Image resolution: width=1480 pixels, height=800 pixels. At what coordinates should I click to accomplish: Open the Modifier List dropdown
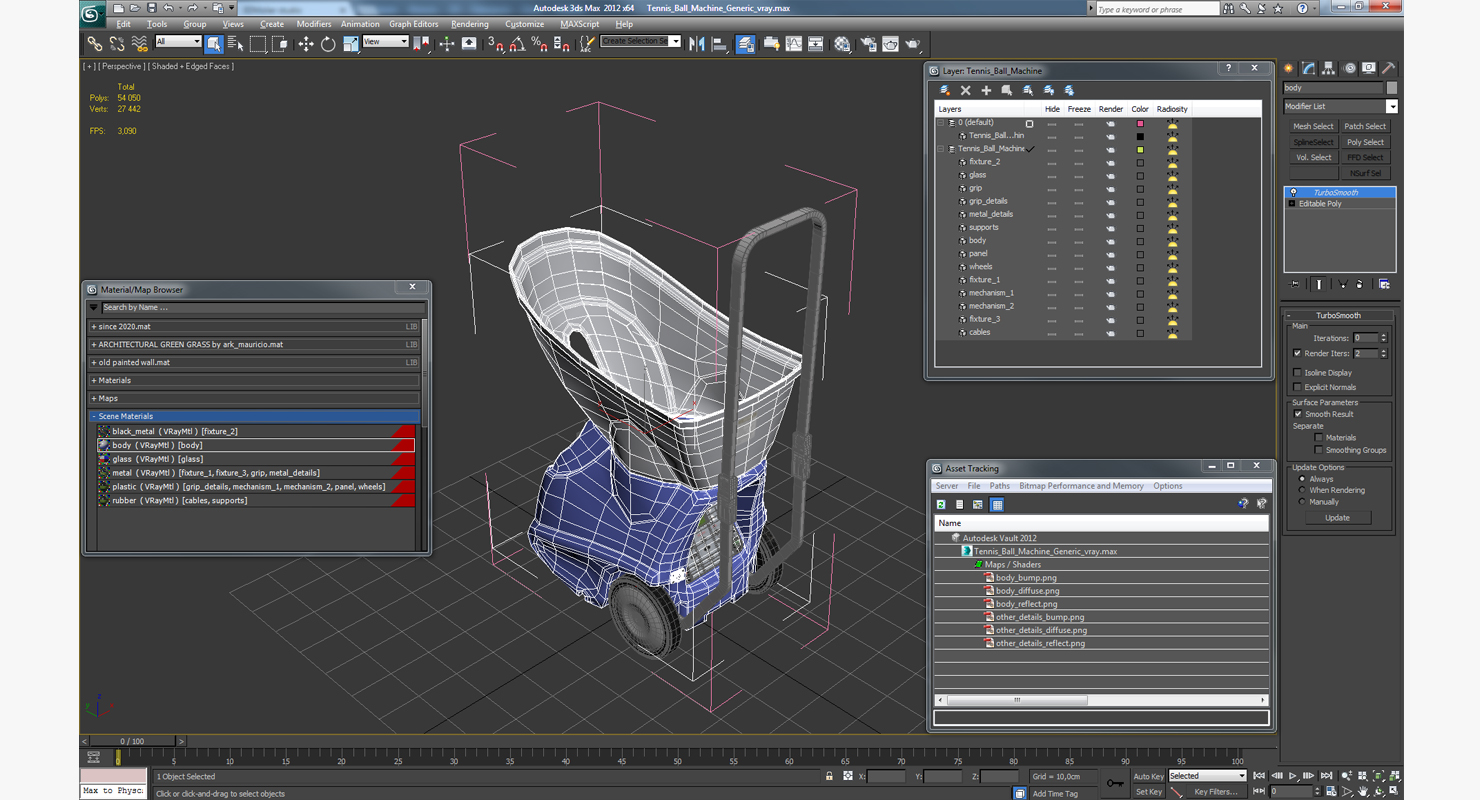click(1340, 106)
